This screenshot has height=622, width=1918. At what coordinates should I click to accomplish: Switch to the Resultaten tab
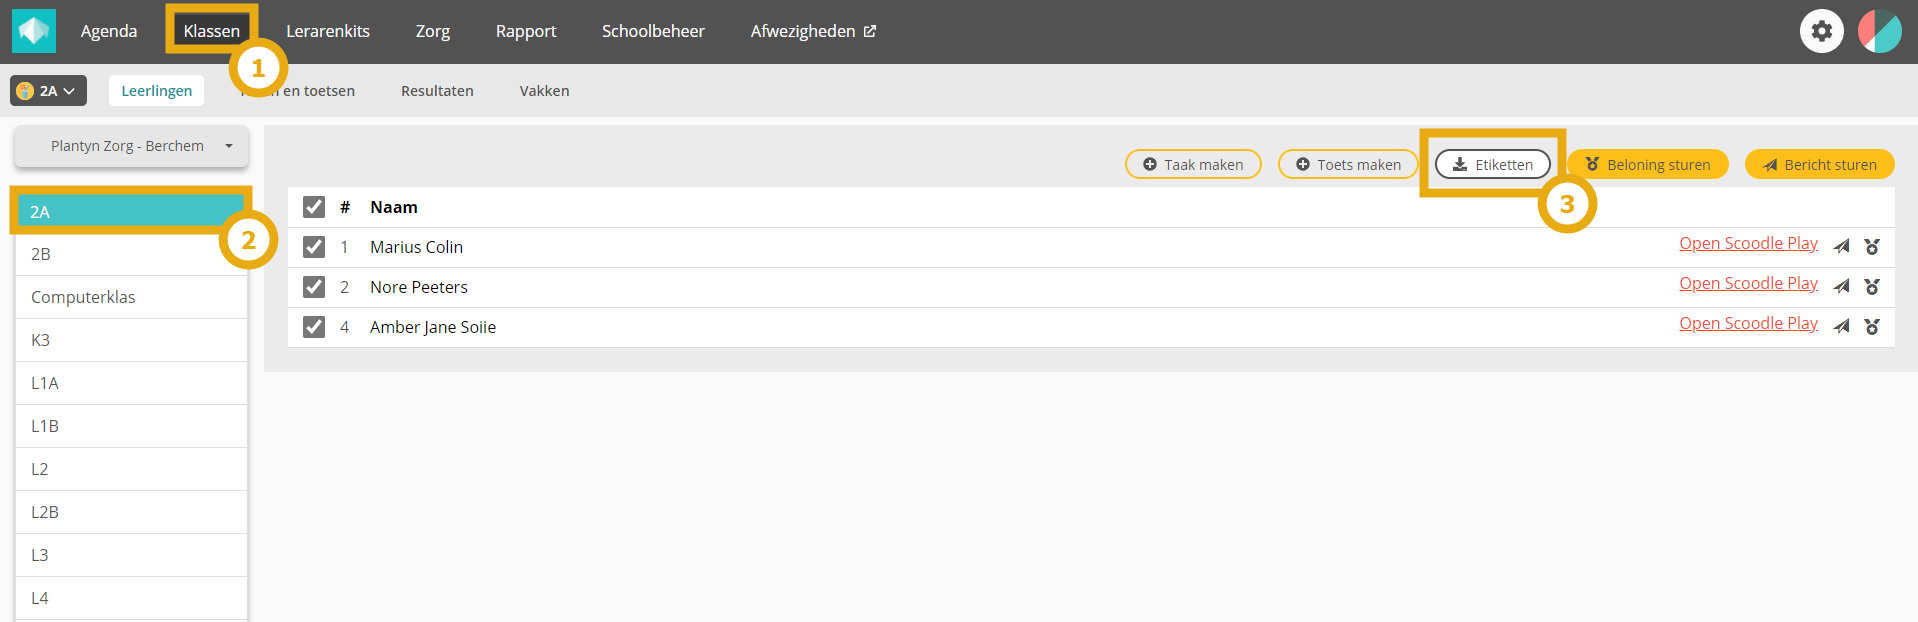pyautogui.click(x=437, y=91)
